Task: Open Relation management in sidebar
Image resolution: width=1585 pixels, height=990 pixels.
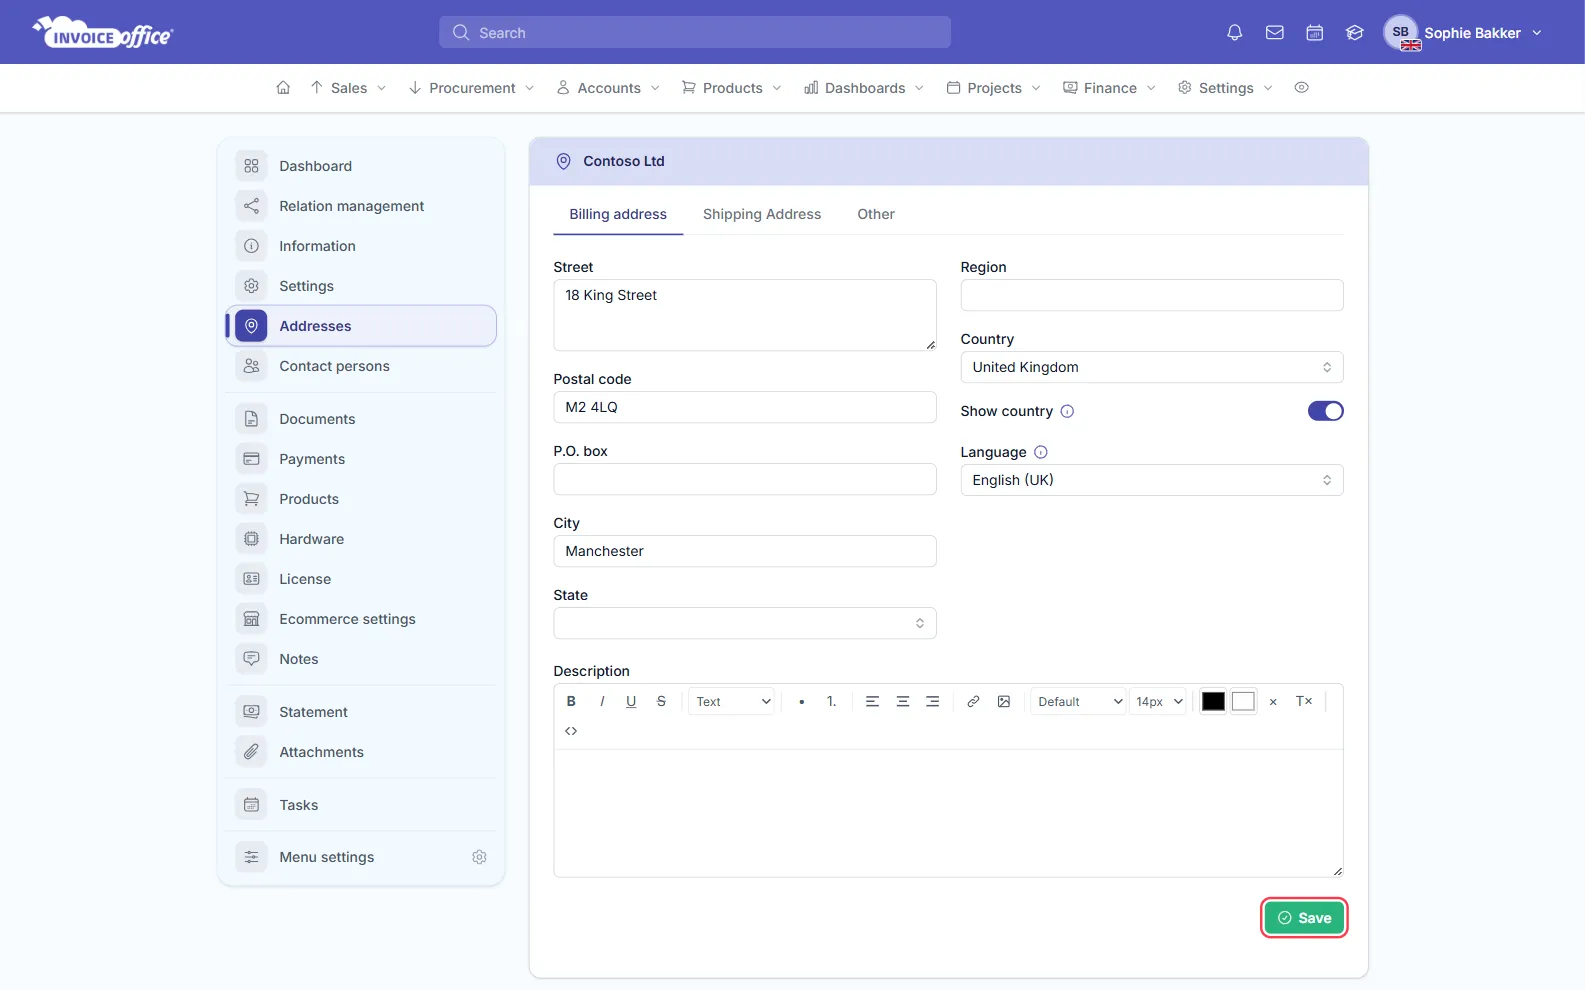Action: (361, 206)
